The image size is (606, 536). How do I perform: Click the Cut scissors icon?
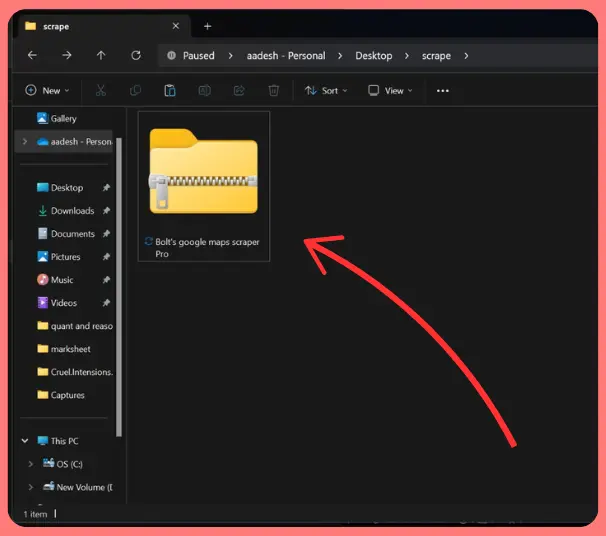[100, 90]
